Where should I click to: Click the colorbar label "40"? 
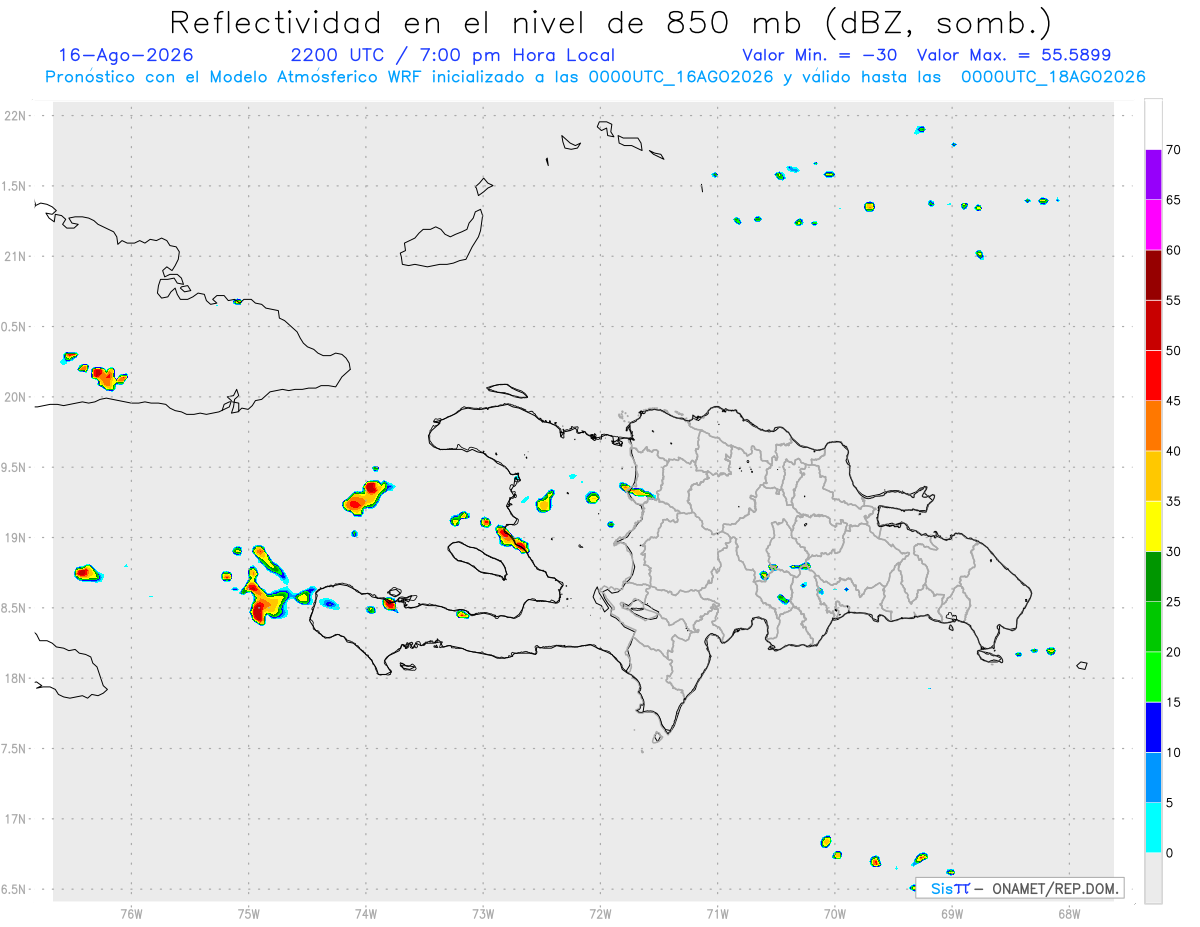coord(1175,451)
